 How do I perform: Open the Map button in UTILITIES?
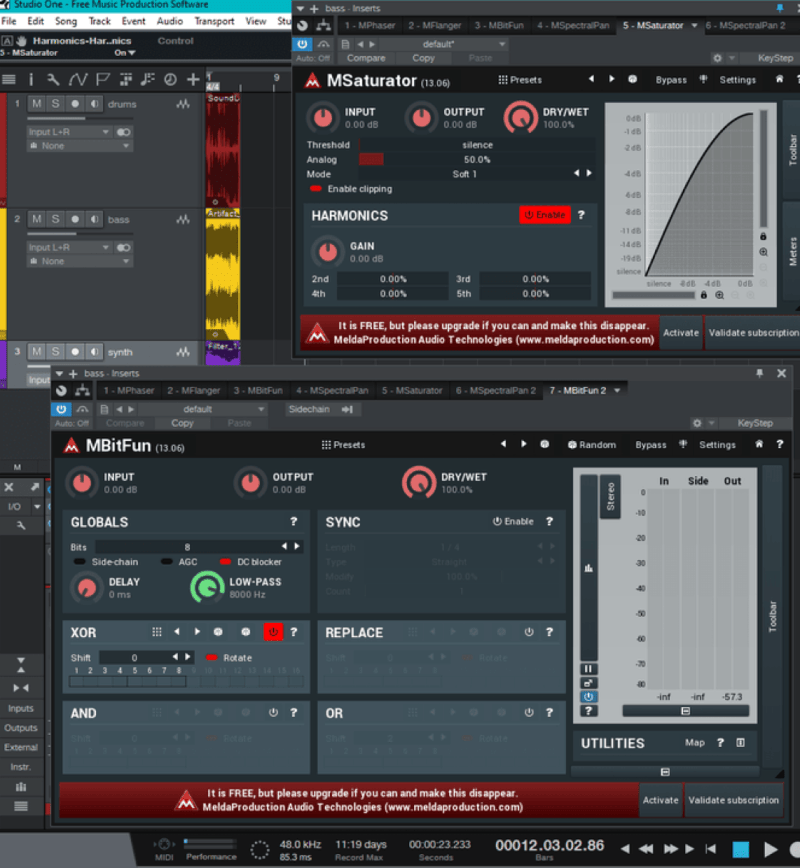pos(695,743)
